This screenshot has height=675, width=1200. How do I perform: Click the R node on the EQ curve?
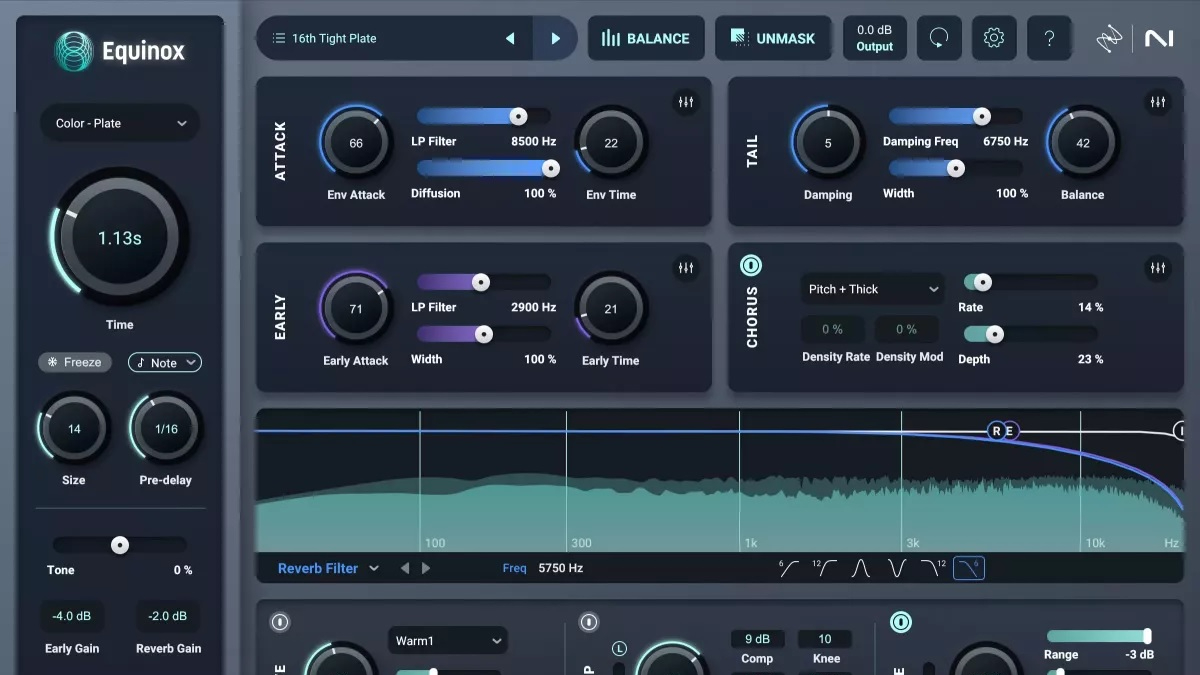[x=996, y=431]
